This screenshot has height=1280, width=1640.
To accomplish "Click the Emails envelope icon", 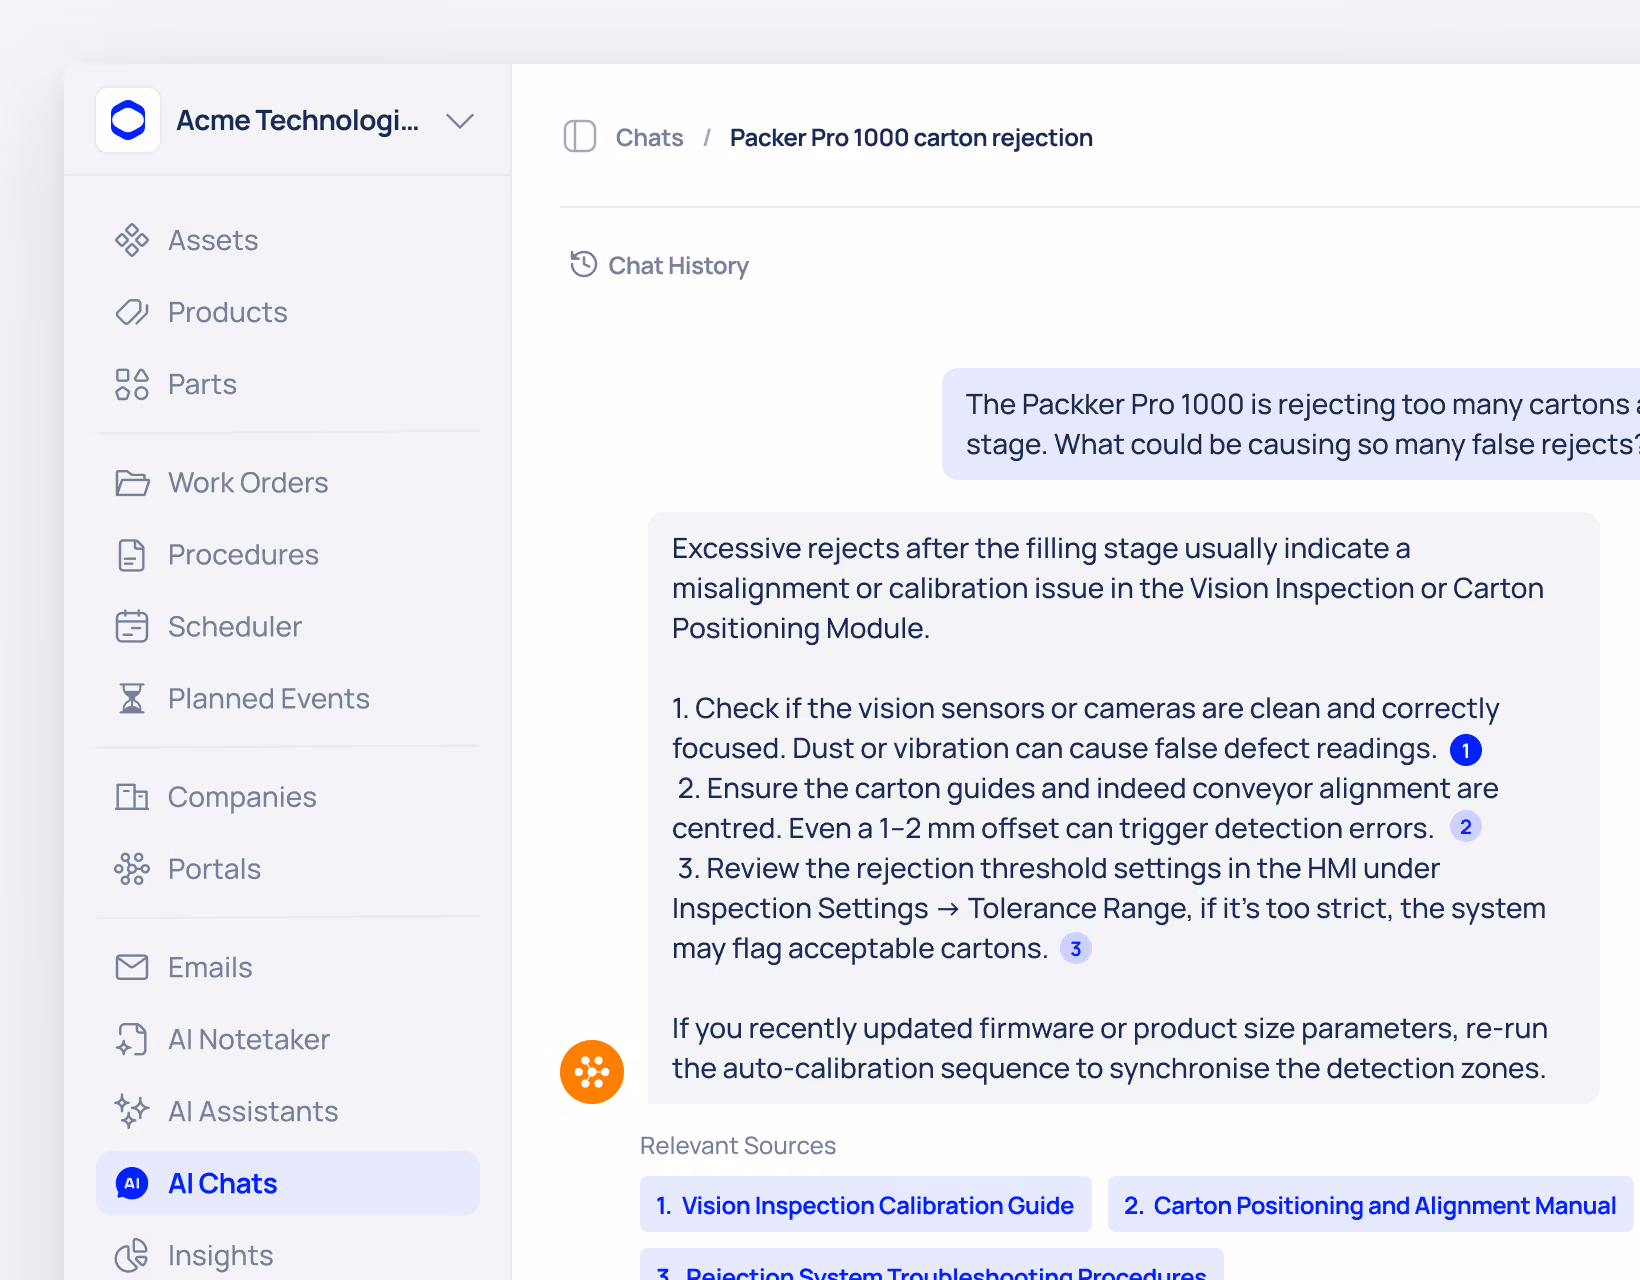I will [132, 967].
